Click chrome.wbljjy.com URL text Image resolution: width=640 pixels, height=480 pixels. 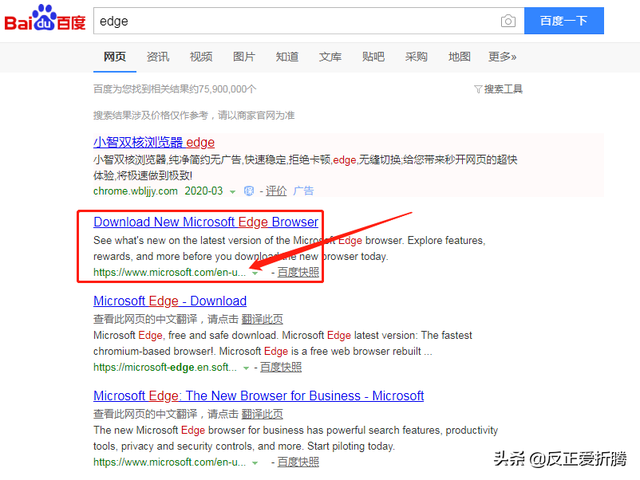click(136, 191)
